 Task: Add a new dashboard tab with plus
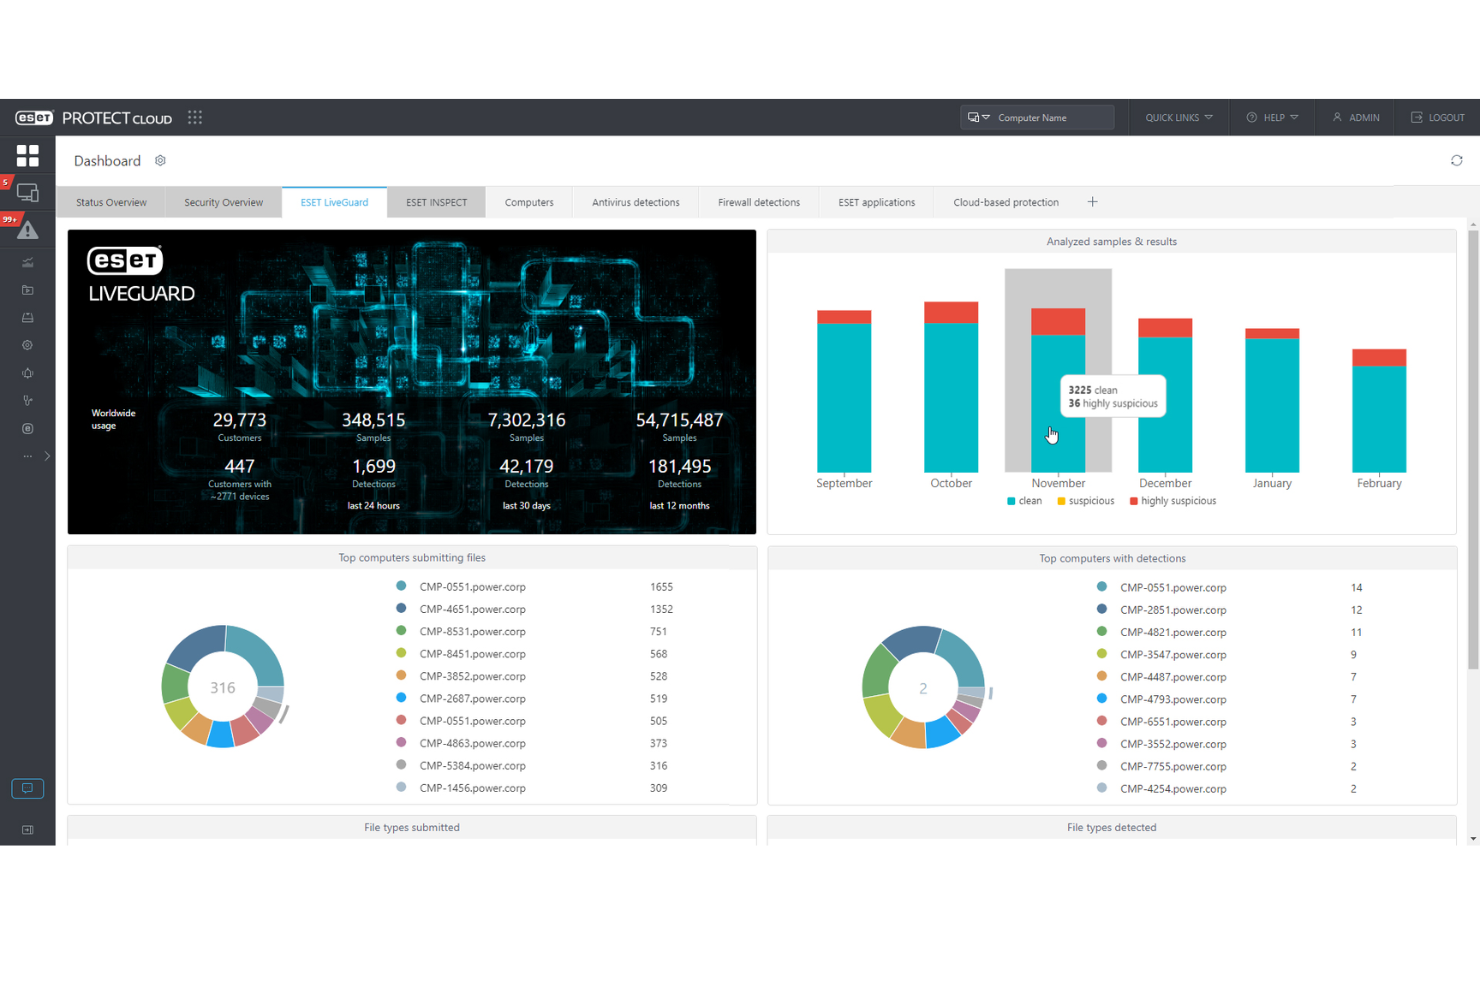pyautogui.click(x=1092, y=202)
